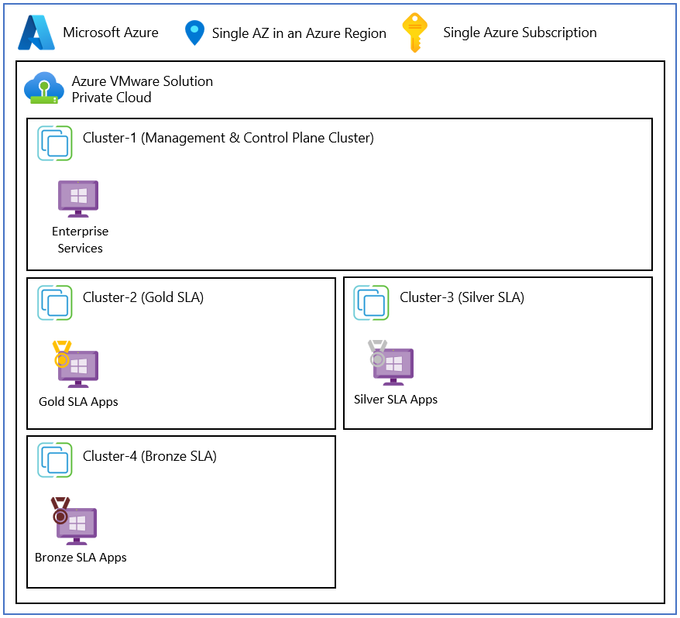Click the yellow key subscription icon

(415, 33)
